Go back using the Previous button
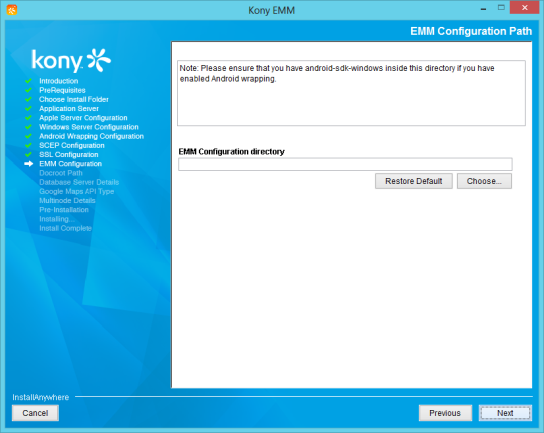Viewport: 544px width, 433px height. (445, 413)
